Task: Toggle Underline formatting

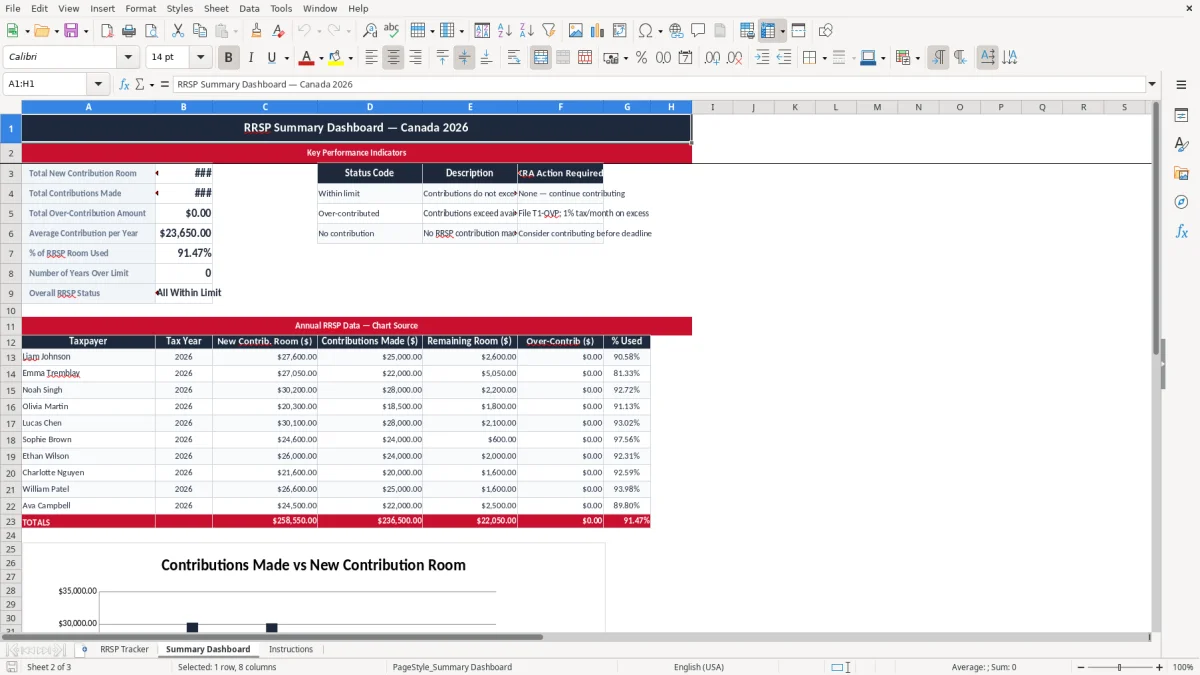Action: (272, 57)
